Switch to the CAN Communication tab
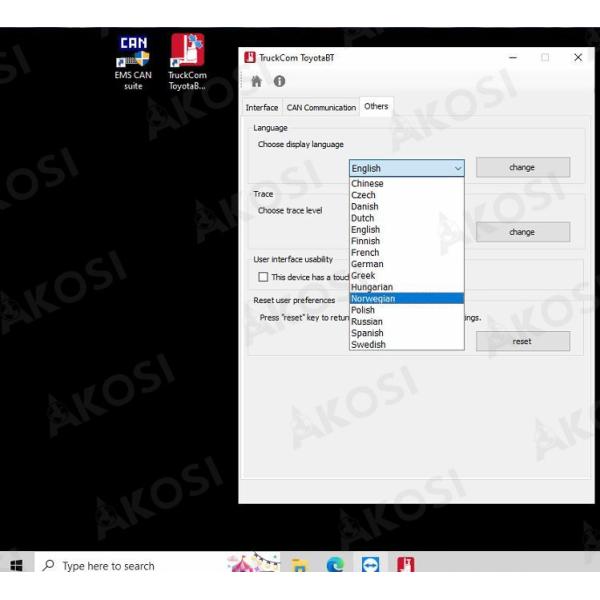 click(321, 107)
